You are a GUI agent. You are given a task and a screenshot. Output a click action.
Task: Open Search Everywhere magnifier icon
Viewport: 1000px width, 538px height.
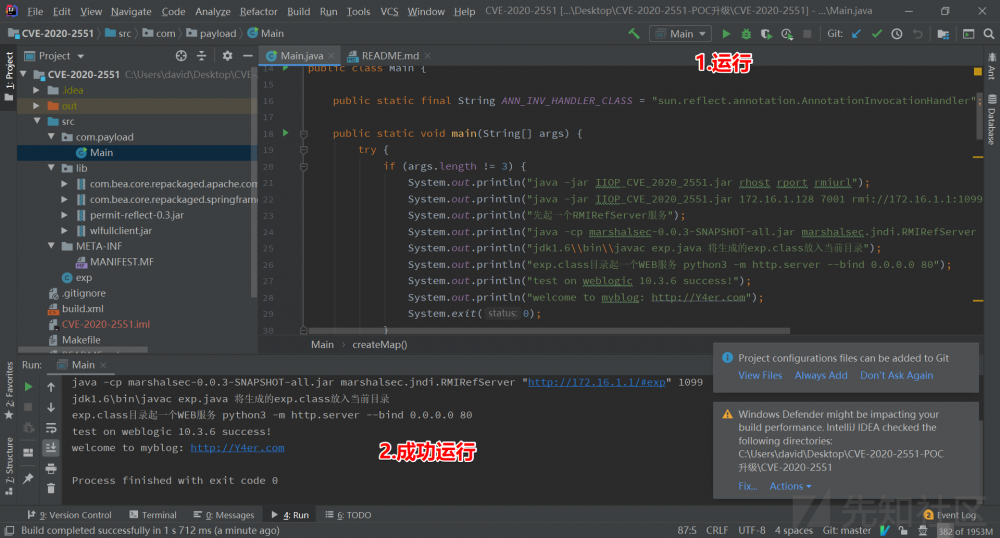pos(989,34)
